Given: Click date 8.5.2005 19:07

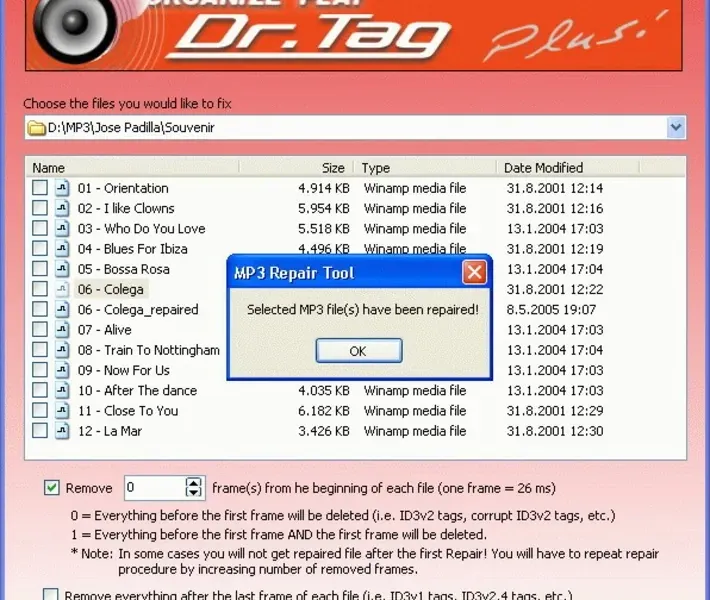Looking at the screenshot, I should 551,309.
